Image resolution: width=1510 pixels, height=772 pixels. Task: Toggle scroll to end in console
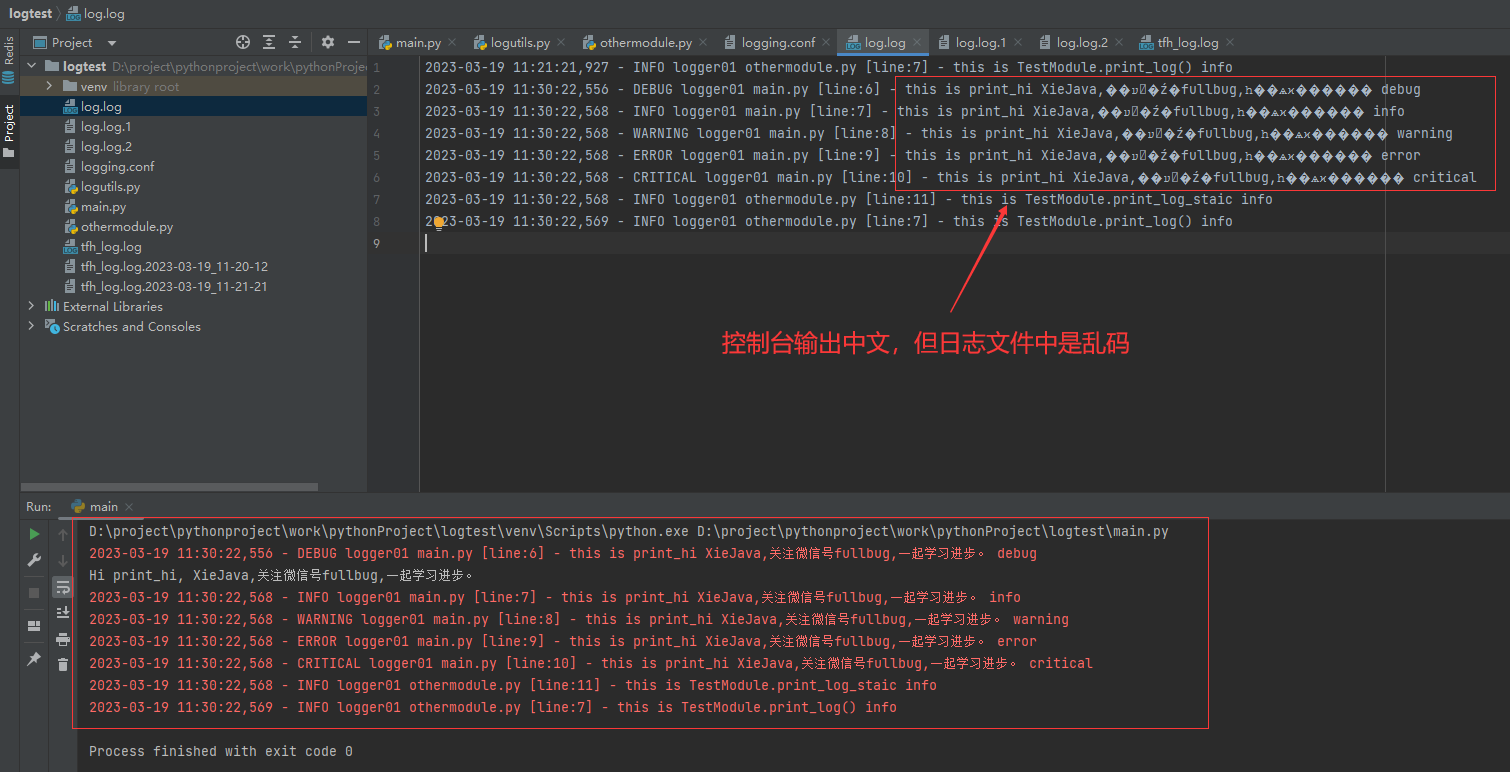click(63, 612)
